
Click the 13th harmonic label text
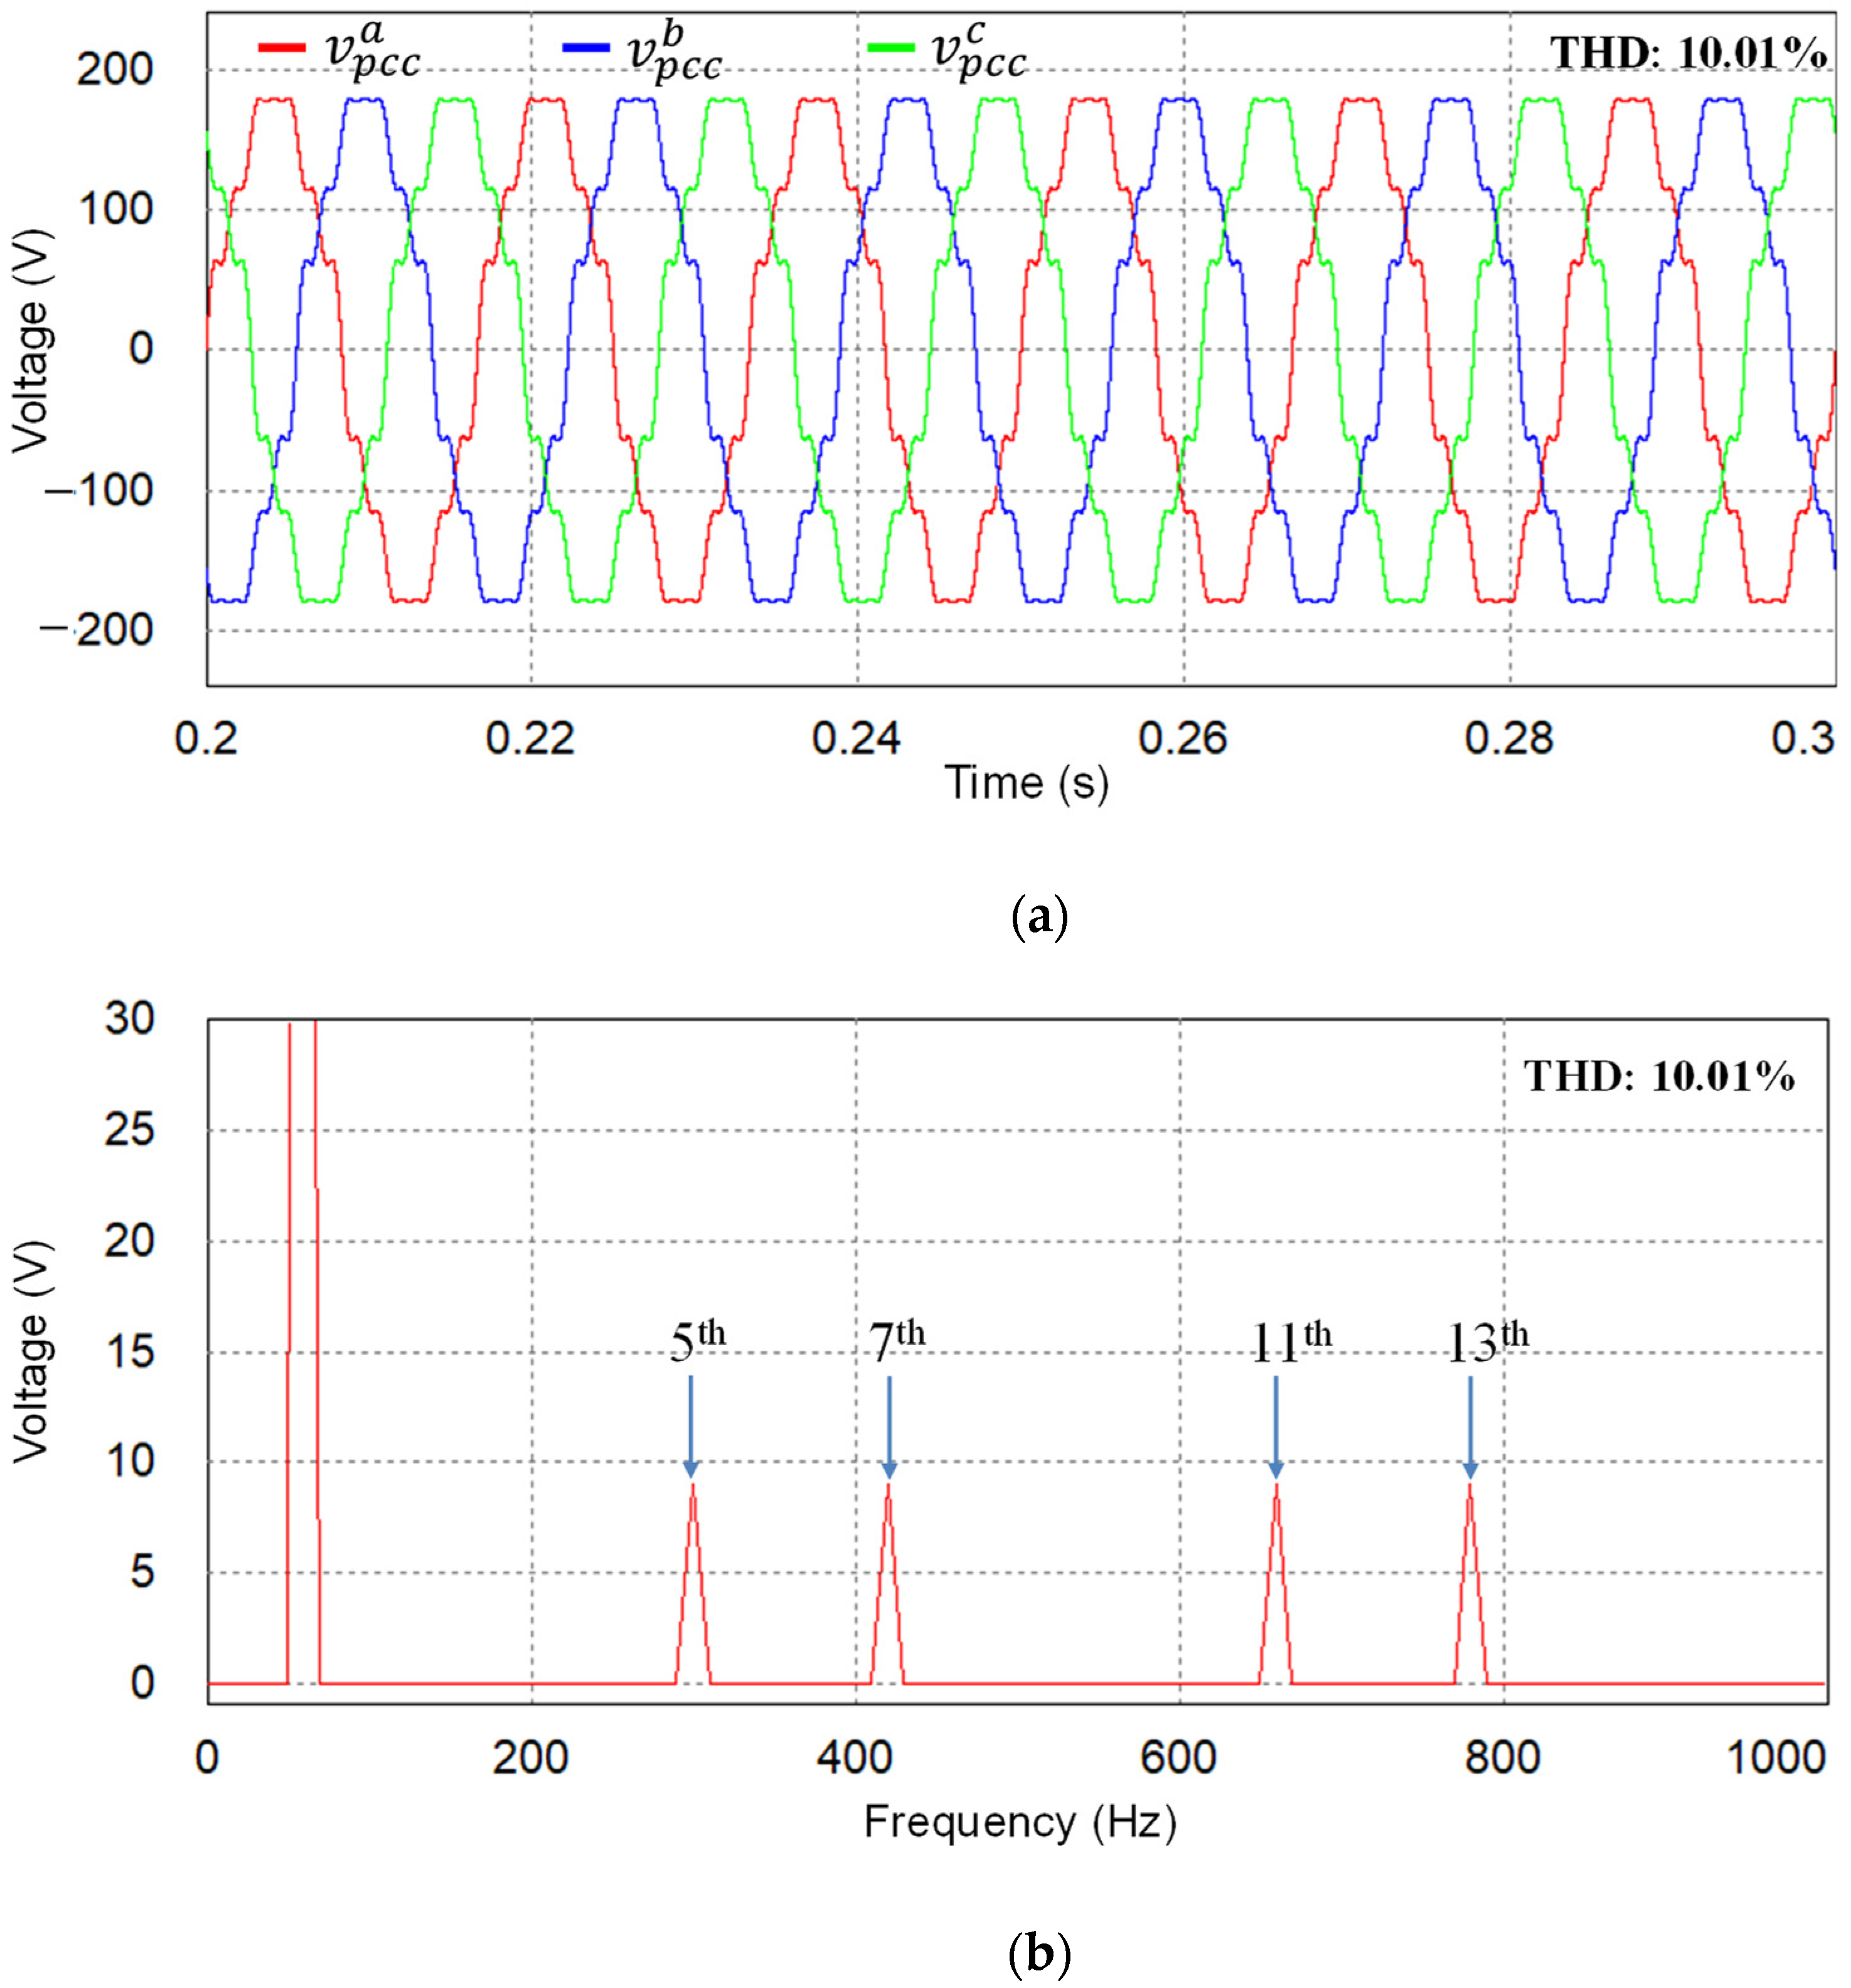click(x=1487, y=1341)
